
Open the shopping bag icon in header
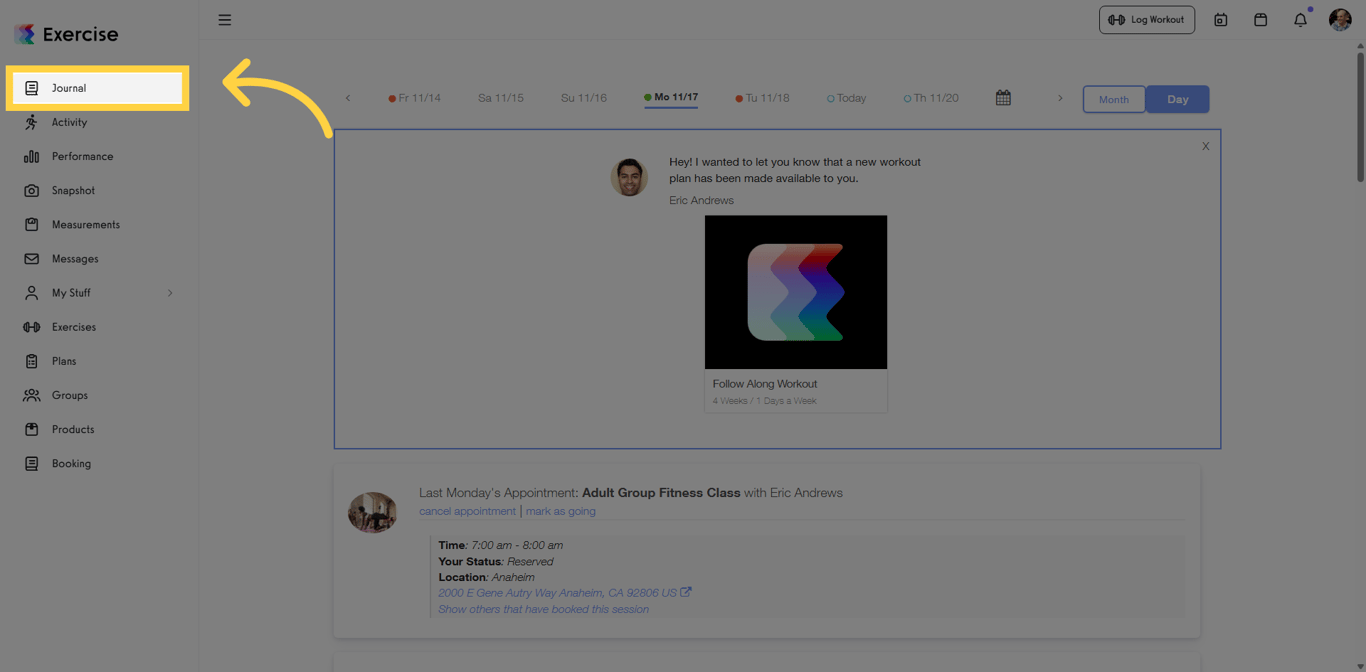coord(1261,20)
